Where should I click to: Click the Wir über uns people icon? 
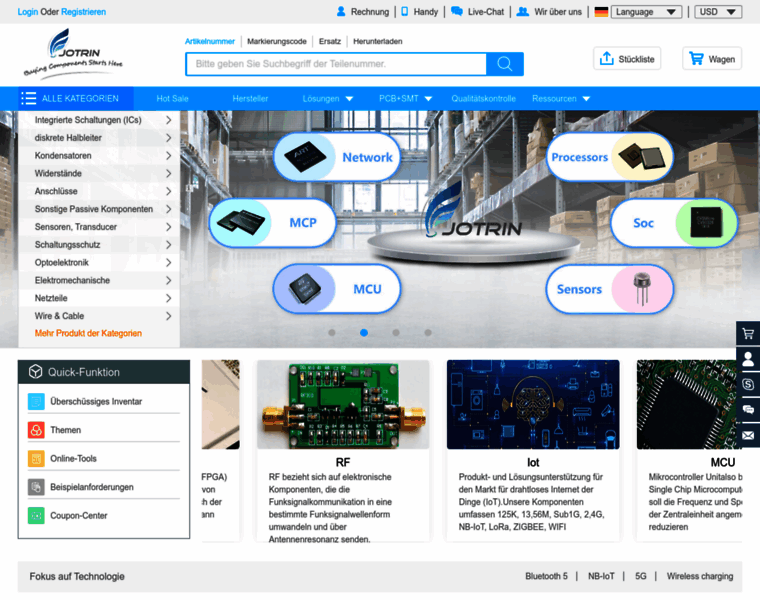pos(522,11)
